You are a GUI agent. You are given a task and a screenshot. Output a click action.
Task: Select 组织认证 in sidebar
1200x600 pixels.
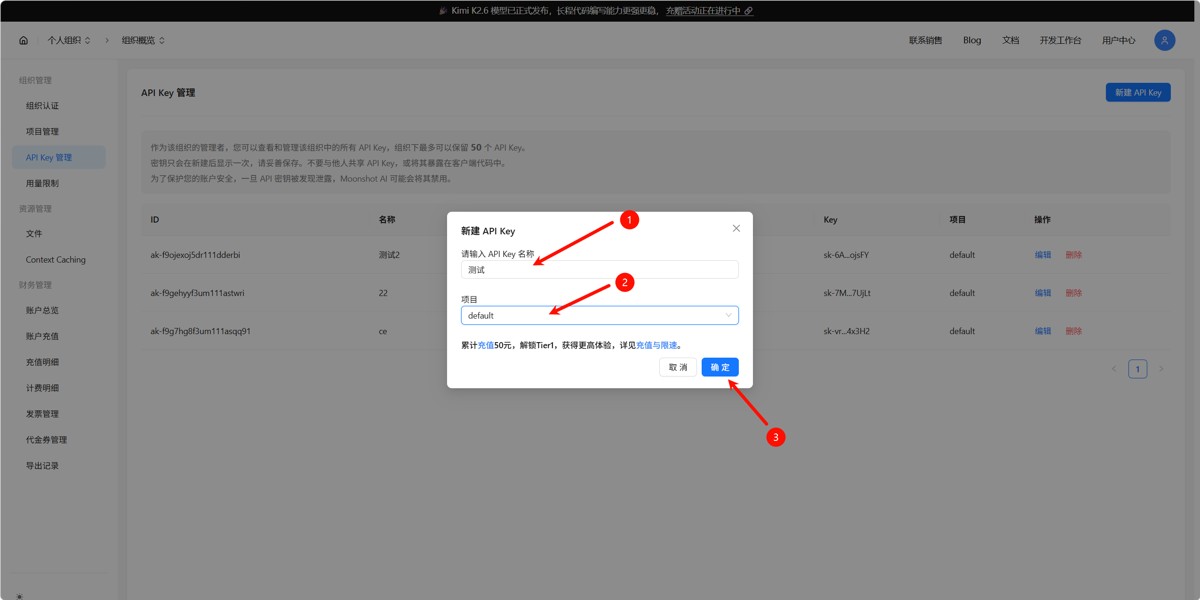59,105
